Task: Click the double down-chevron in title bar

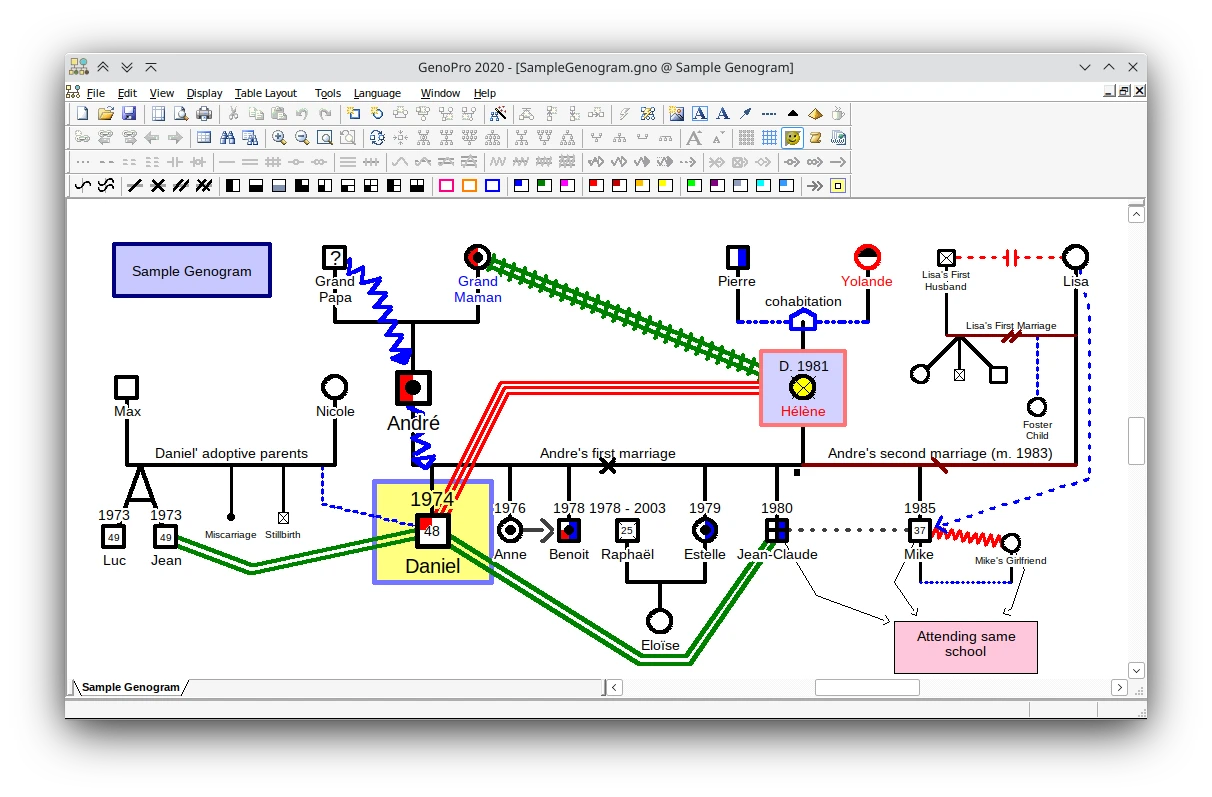Action: pyautogui.click(x=127, y=67)
